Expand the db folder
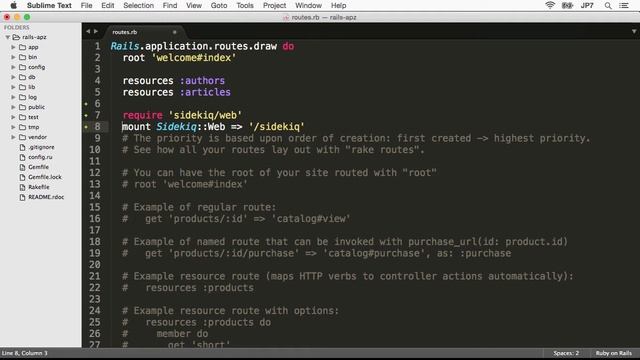This screenshot has width=640, height=360. [x=13, y=77]
